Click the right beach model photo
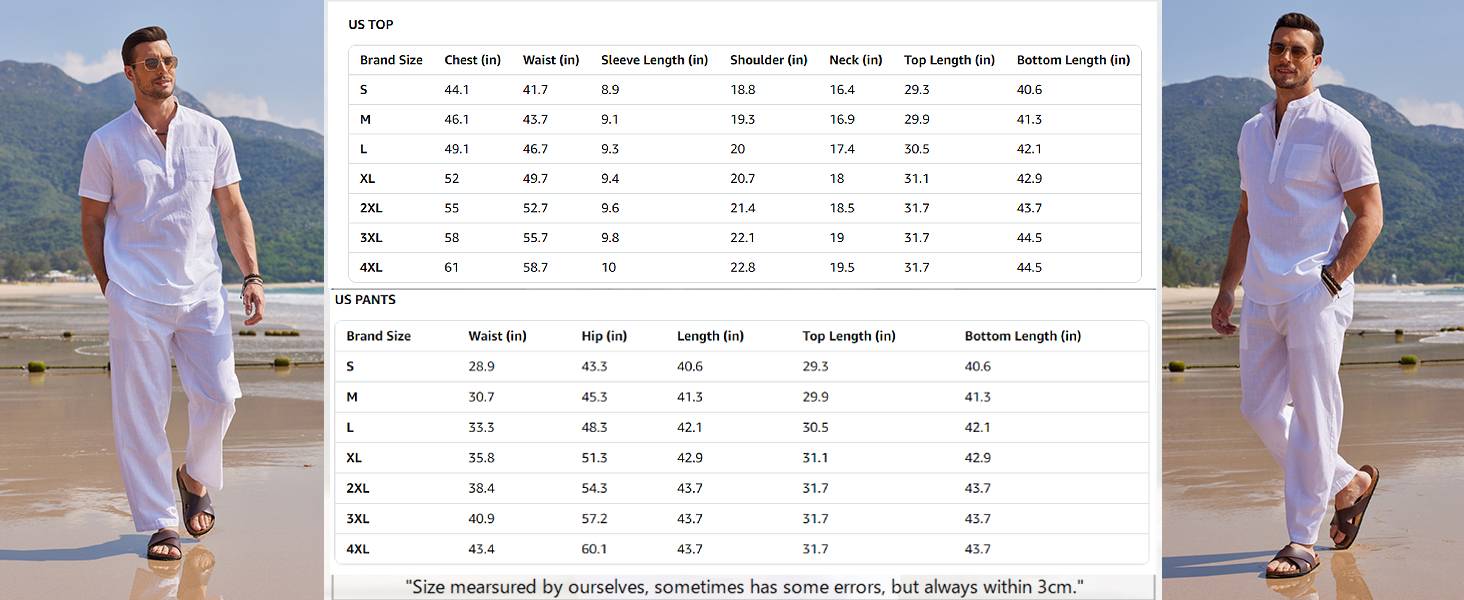 pyautogui.click(x=1313, y=300)
